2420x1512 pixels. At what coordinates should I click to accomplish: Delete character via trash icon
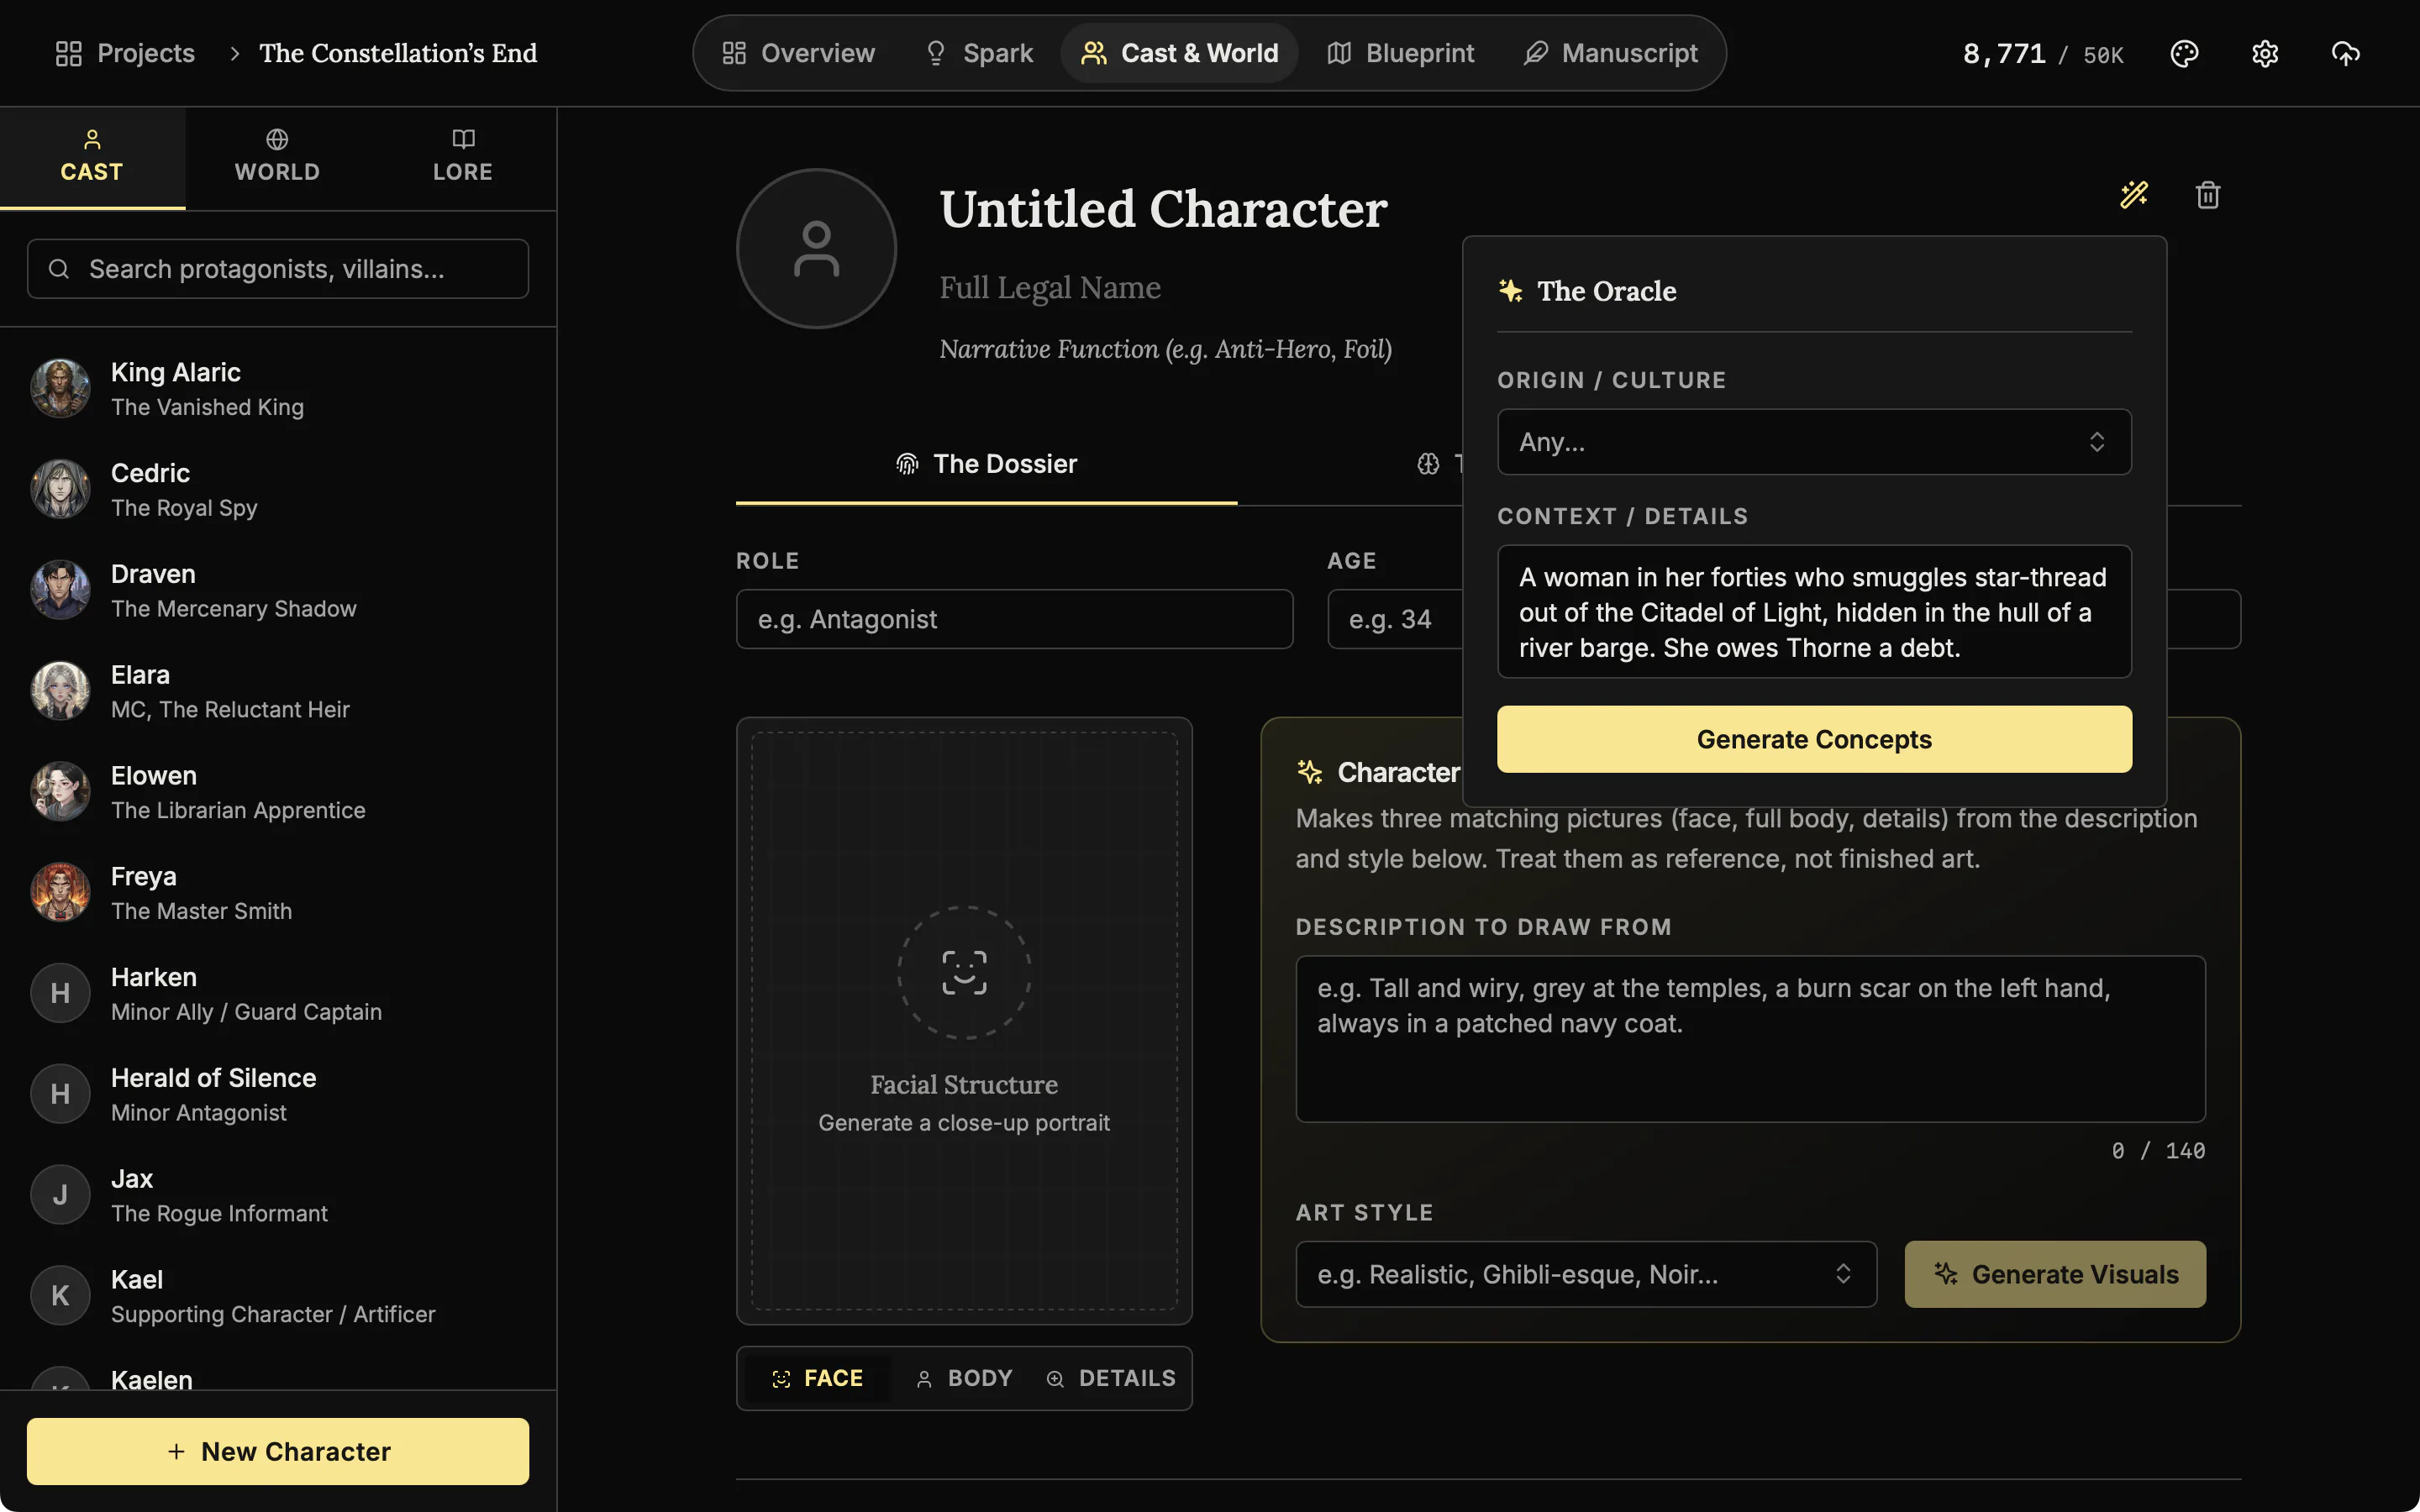point(2208,194)
